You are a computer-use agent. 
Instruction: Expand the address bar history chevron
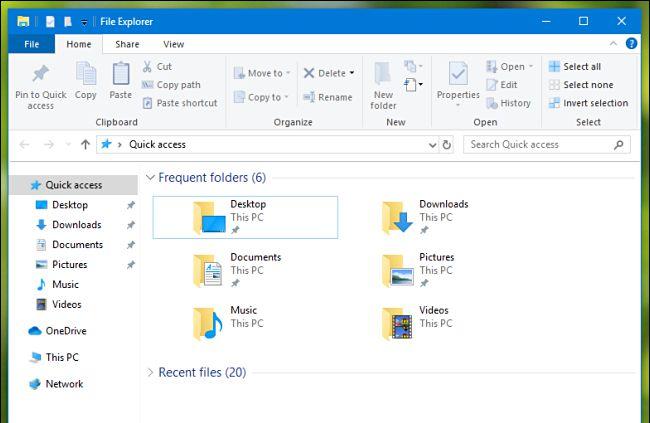tap(432, 145)
